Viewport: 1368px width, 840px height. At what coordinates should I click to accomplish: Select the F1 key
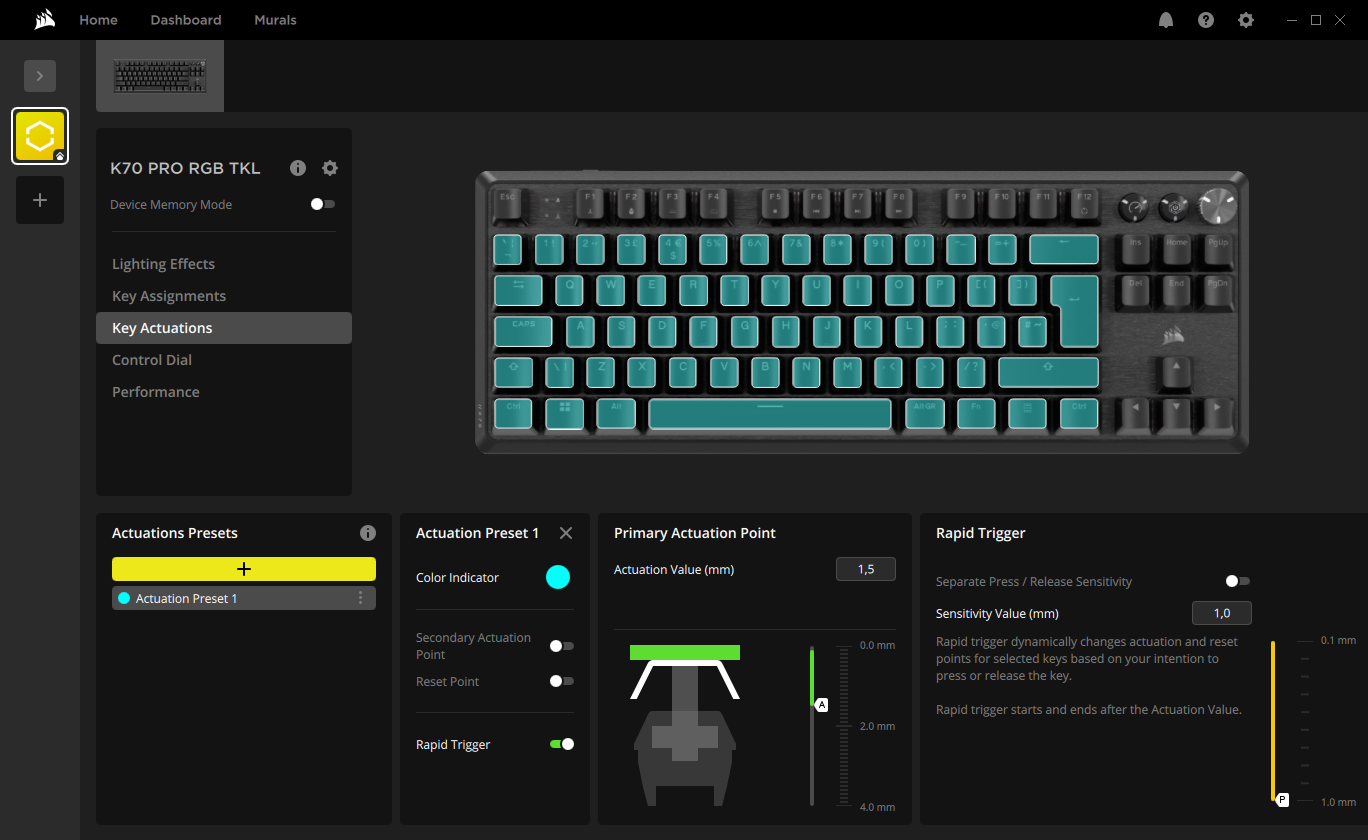(590, 205)
